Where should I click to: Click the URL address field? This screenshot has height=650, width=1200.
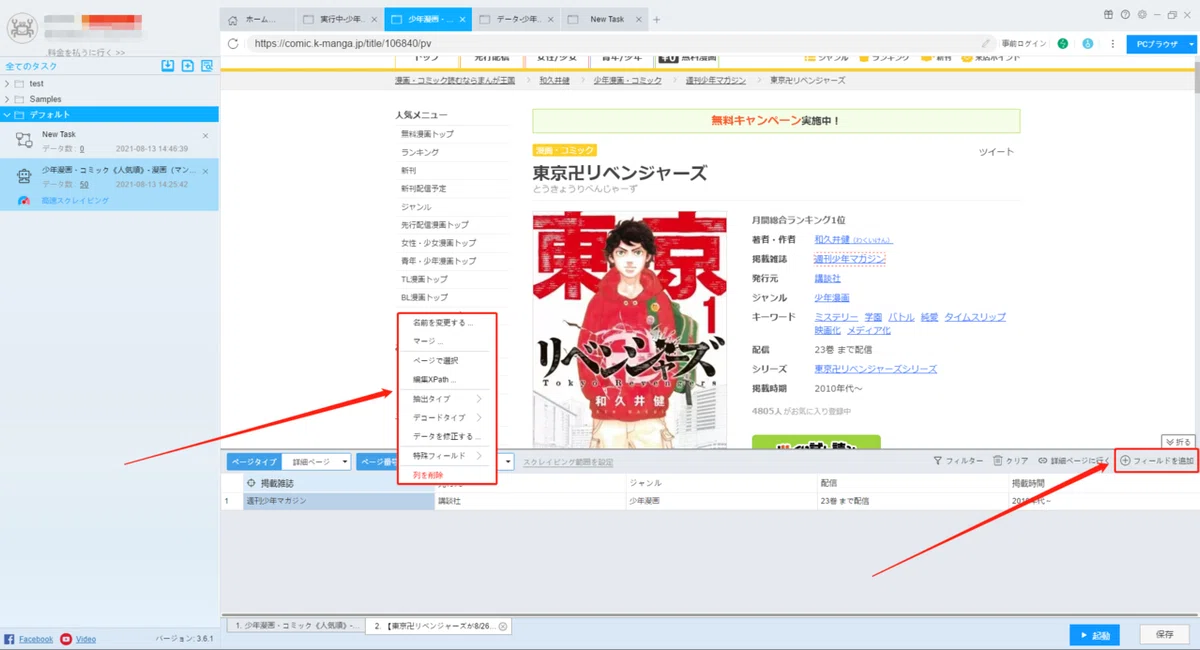point(612,44)
